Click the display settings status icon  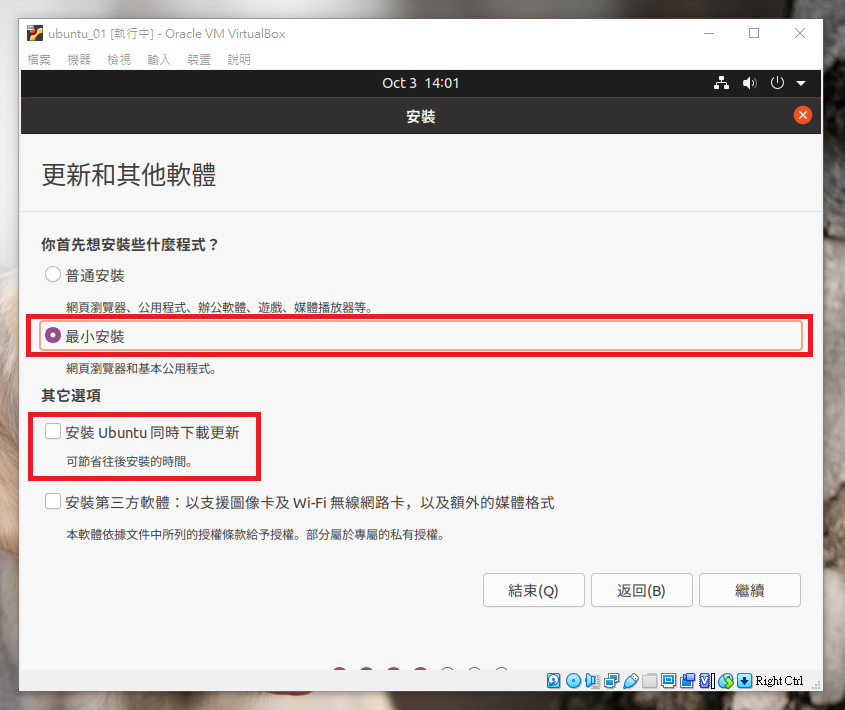pyautogui.click(x=668, y=681)
